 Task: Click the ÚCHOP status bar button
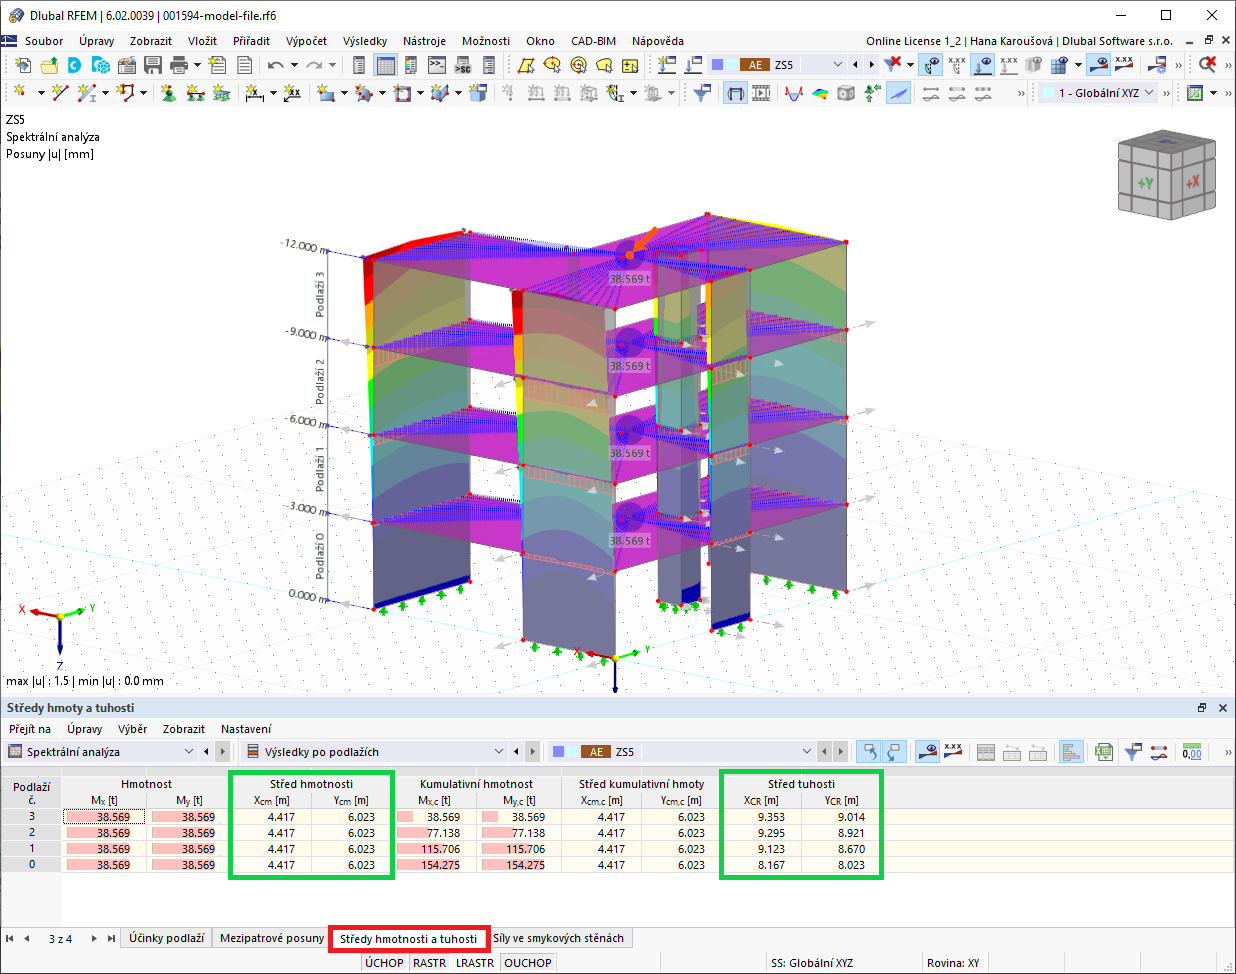(x=384, y=963)
